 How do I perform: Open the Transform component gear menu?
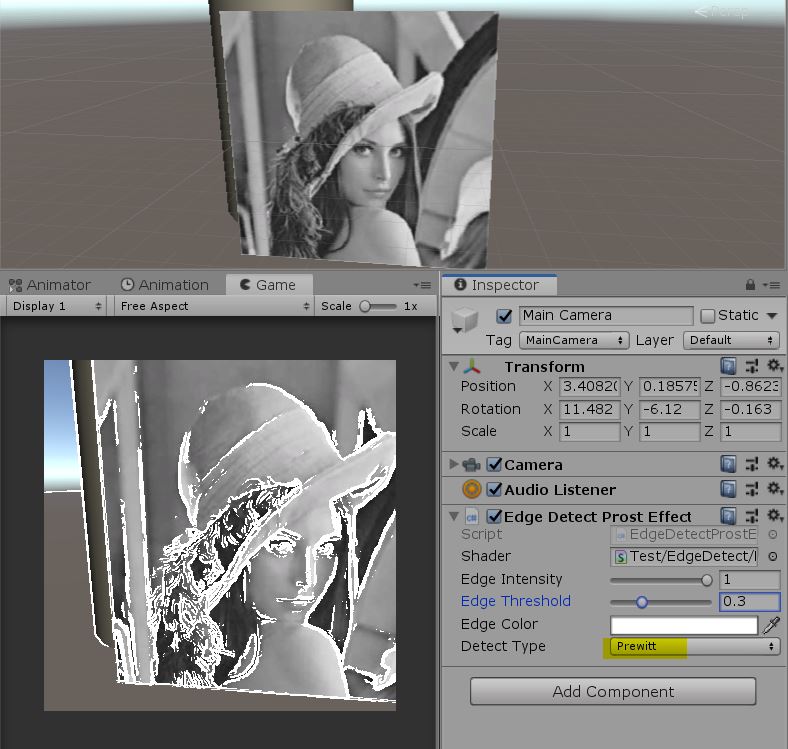pyautogui.click(x=774, y=365)
